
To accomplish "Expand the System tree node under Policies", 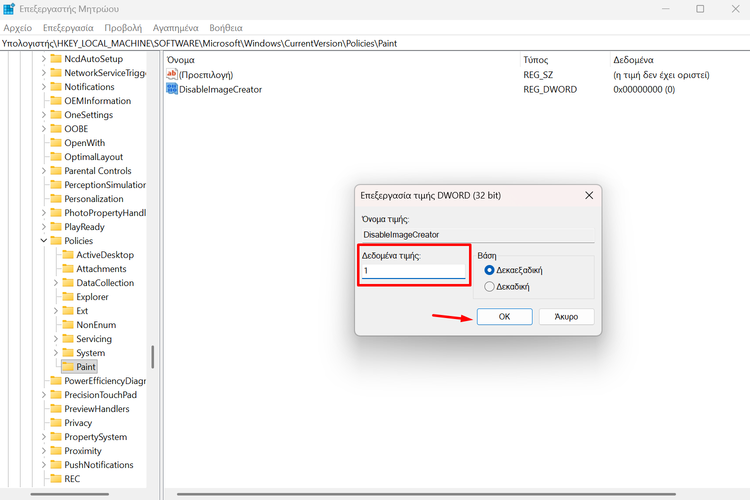I will point(55,353).
